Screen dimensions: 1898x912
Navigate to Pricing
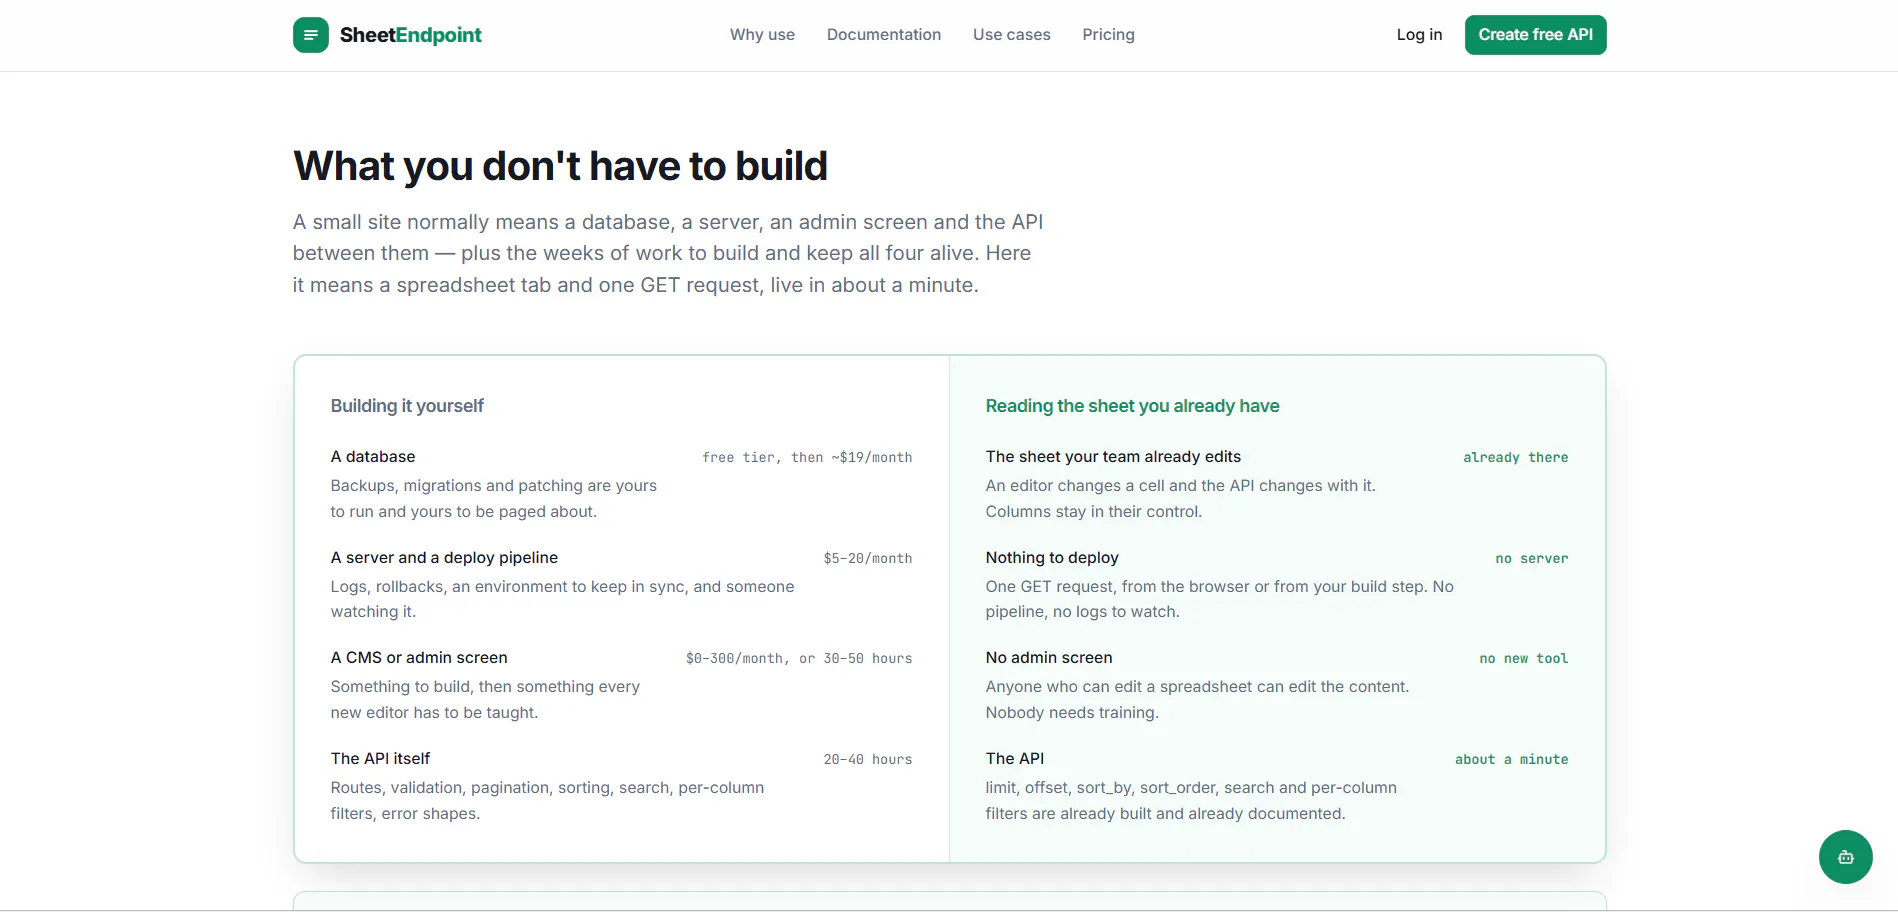1108,35
